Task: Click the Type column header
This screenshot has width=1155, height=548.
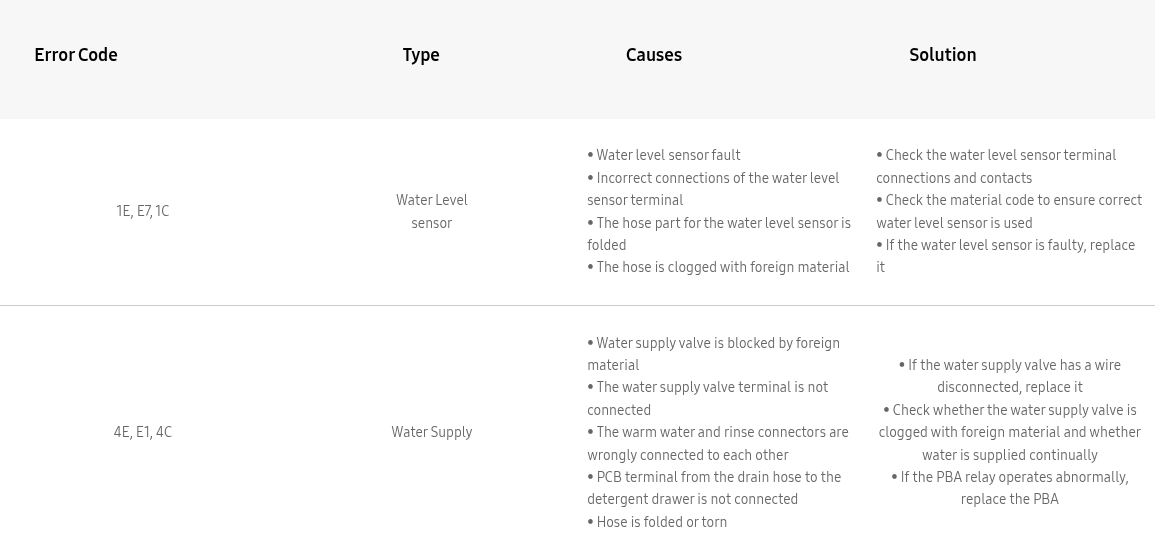Action: (421, 55)
